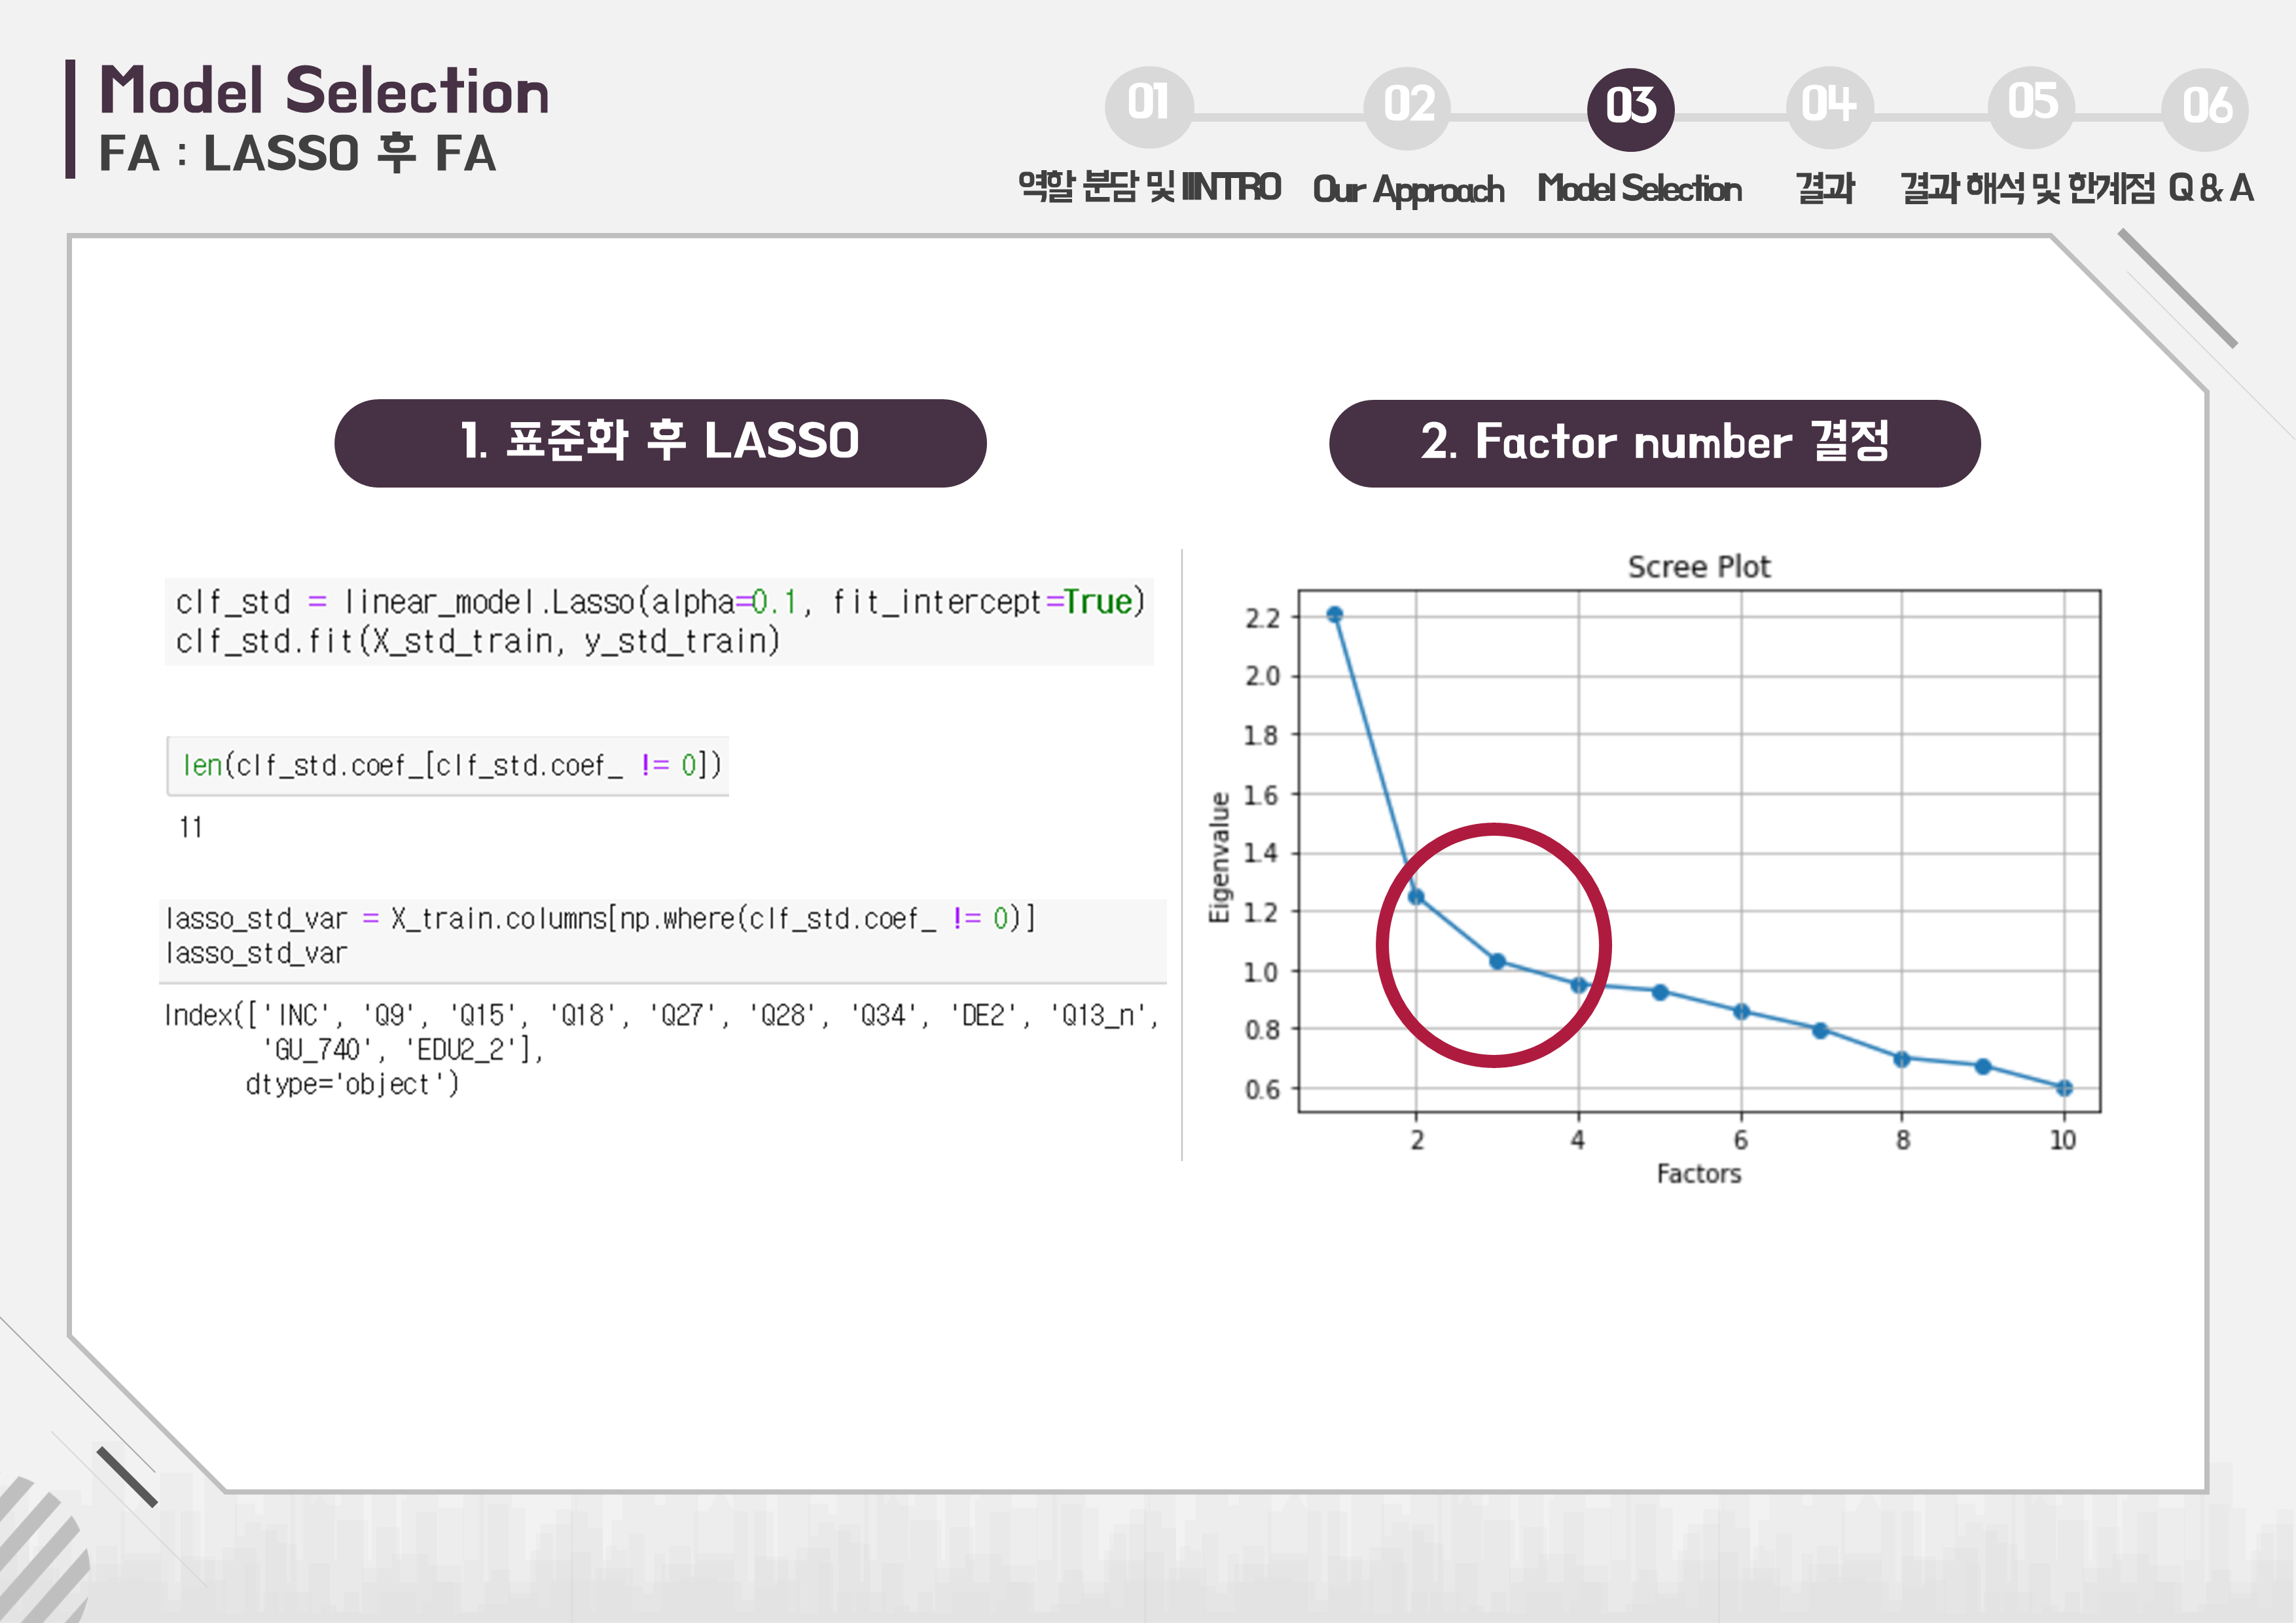Select the Model Selection nav label
Image resolution: width=2296 pixels, height=1623 pixels.
coord(1640,189)
